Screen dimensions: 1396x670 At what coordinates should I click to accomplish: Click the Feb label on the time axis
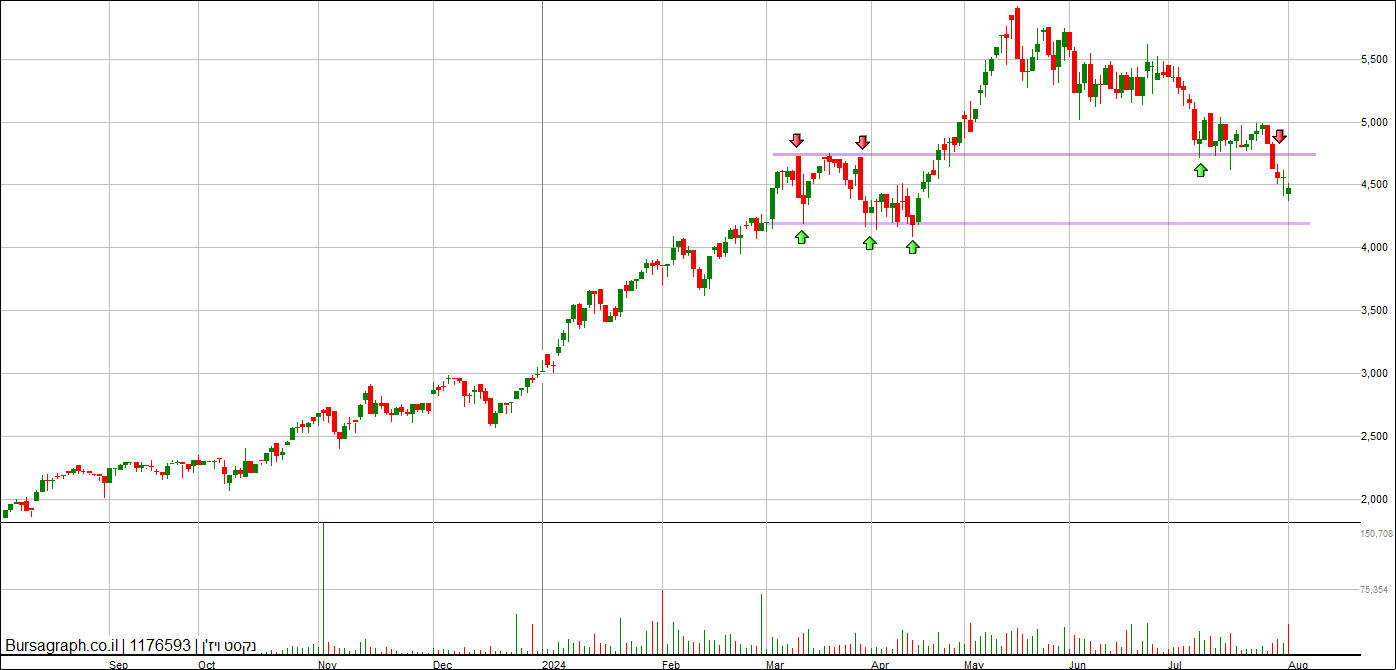671,664
